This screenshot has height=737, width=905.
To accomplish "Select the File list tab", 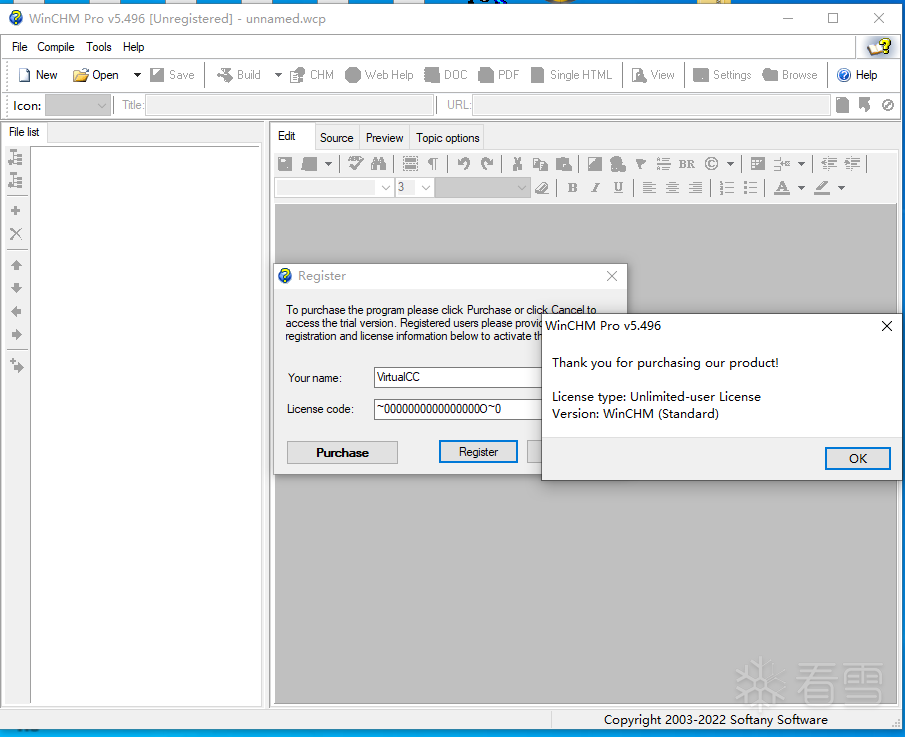I will coord(24,132).
